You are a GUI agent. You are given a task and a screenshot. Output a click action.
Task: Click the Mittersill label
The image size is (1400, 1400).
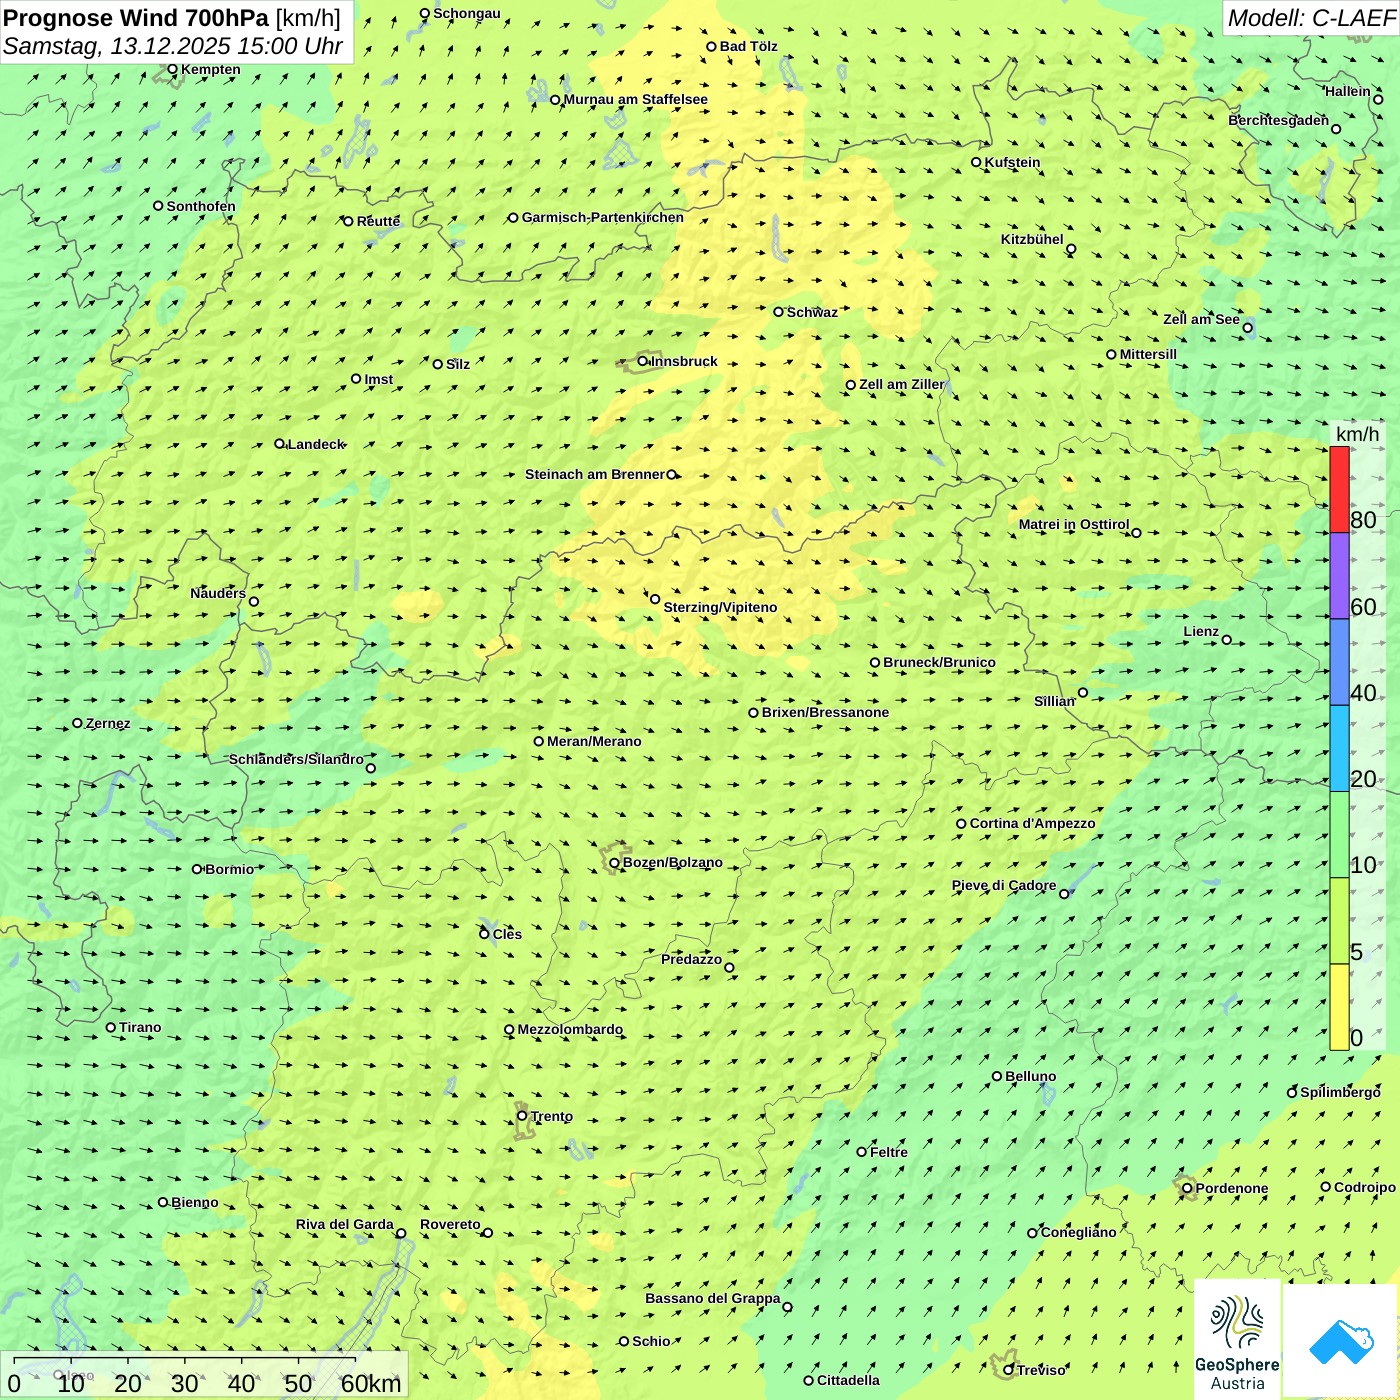click(1148, 354)
